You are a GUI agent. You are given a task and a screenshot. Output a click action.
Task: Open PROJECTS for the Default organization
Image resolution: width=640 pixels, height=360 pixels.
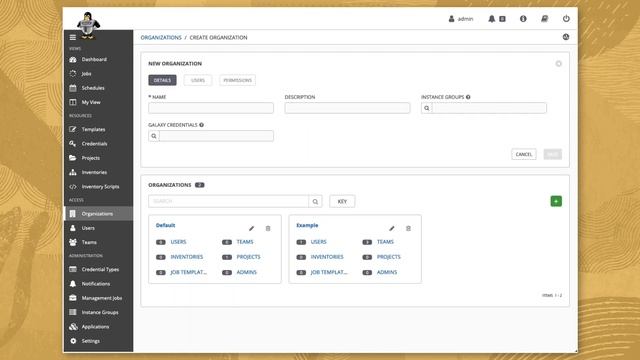(x=248, y=257)
